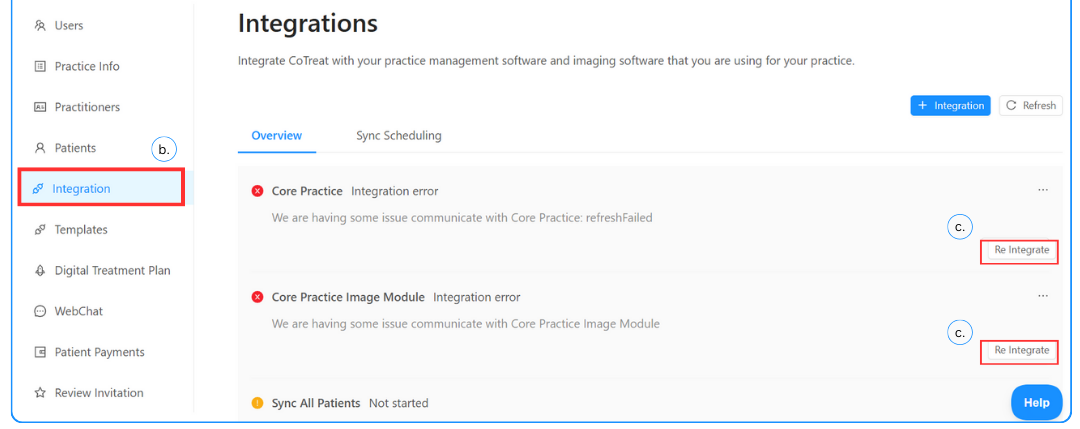Refresh the integrations list
1080x429 pixels.
1030,105
